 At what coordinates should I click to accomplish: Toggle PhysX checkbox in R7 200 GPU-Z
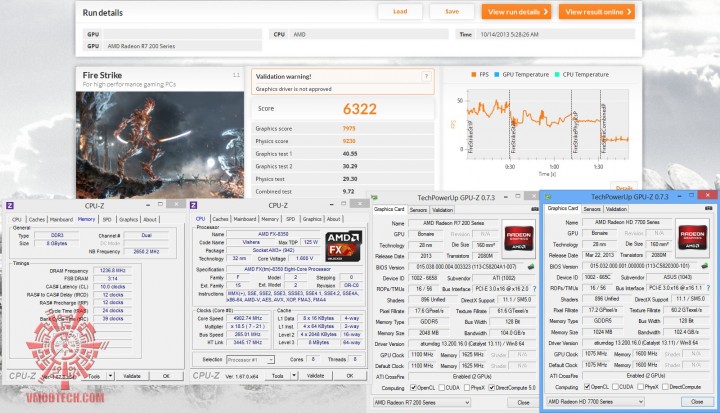(x=467, y=388)
